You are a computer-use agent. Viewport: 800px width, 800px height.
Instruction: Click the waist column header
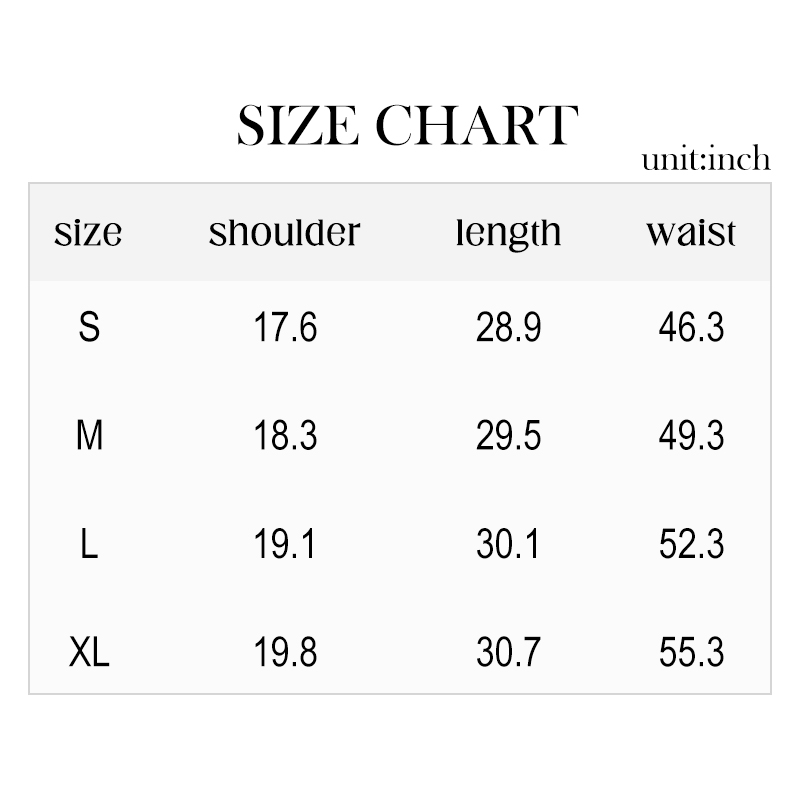tap(691, 233)
